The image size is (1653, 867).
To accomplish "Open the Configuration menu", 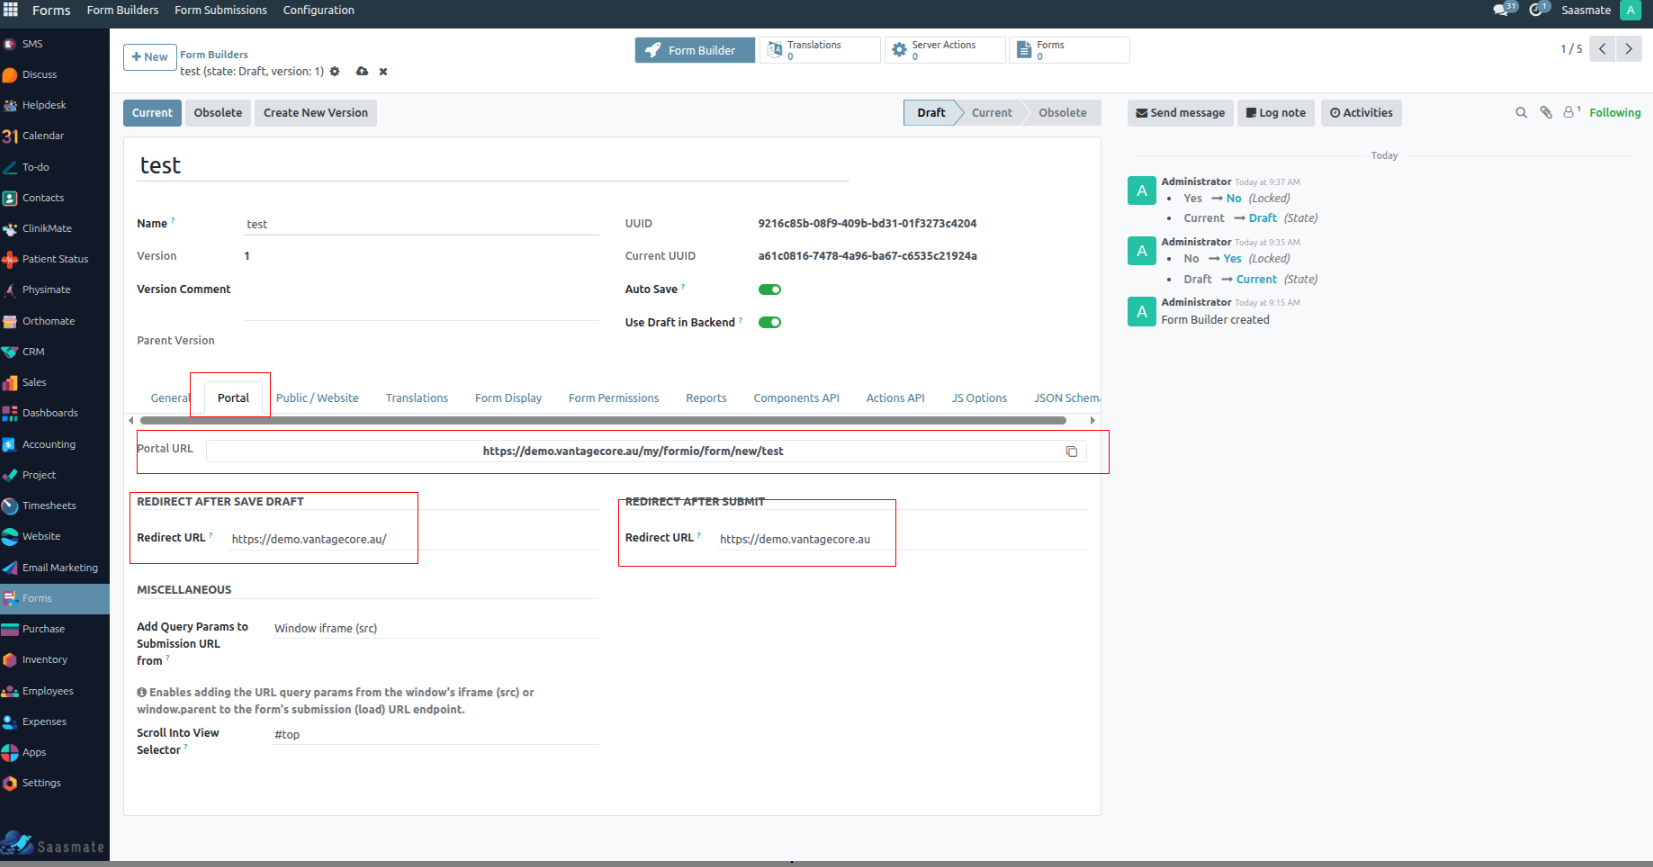I will (318, 10).
